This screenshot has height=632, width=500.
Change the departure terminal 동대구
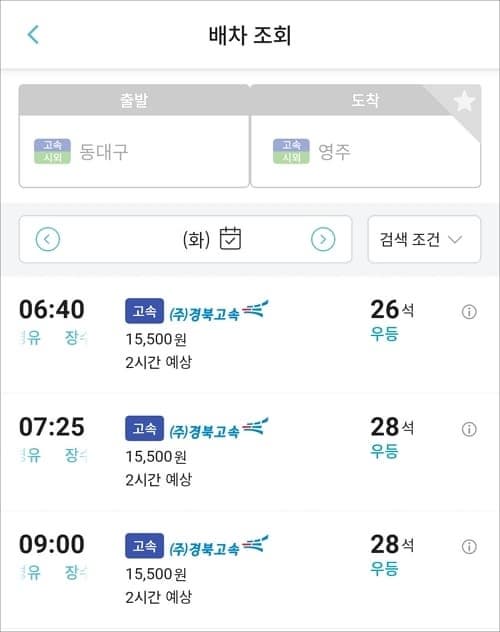134,152
